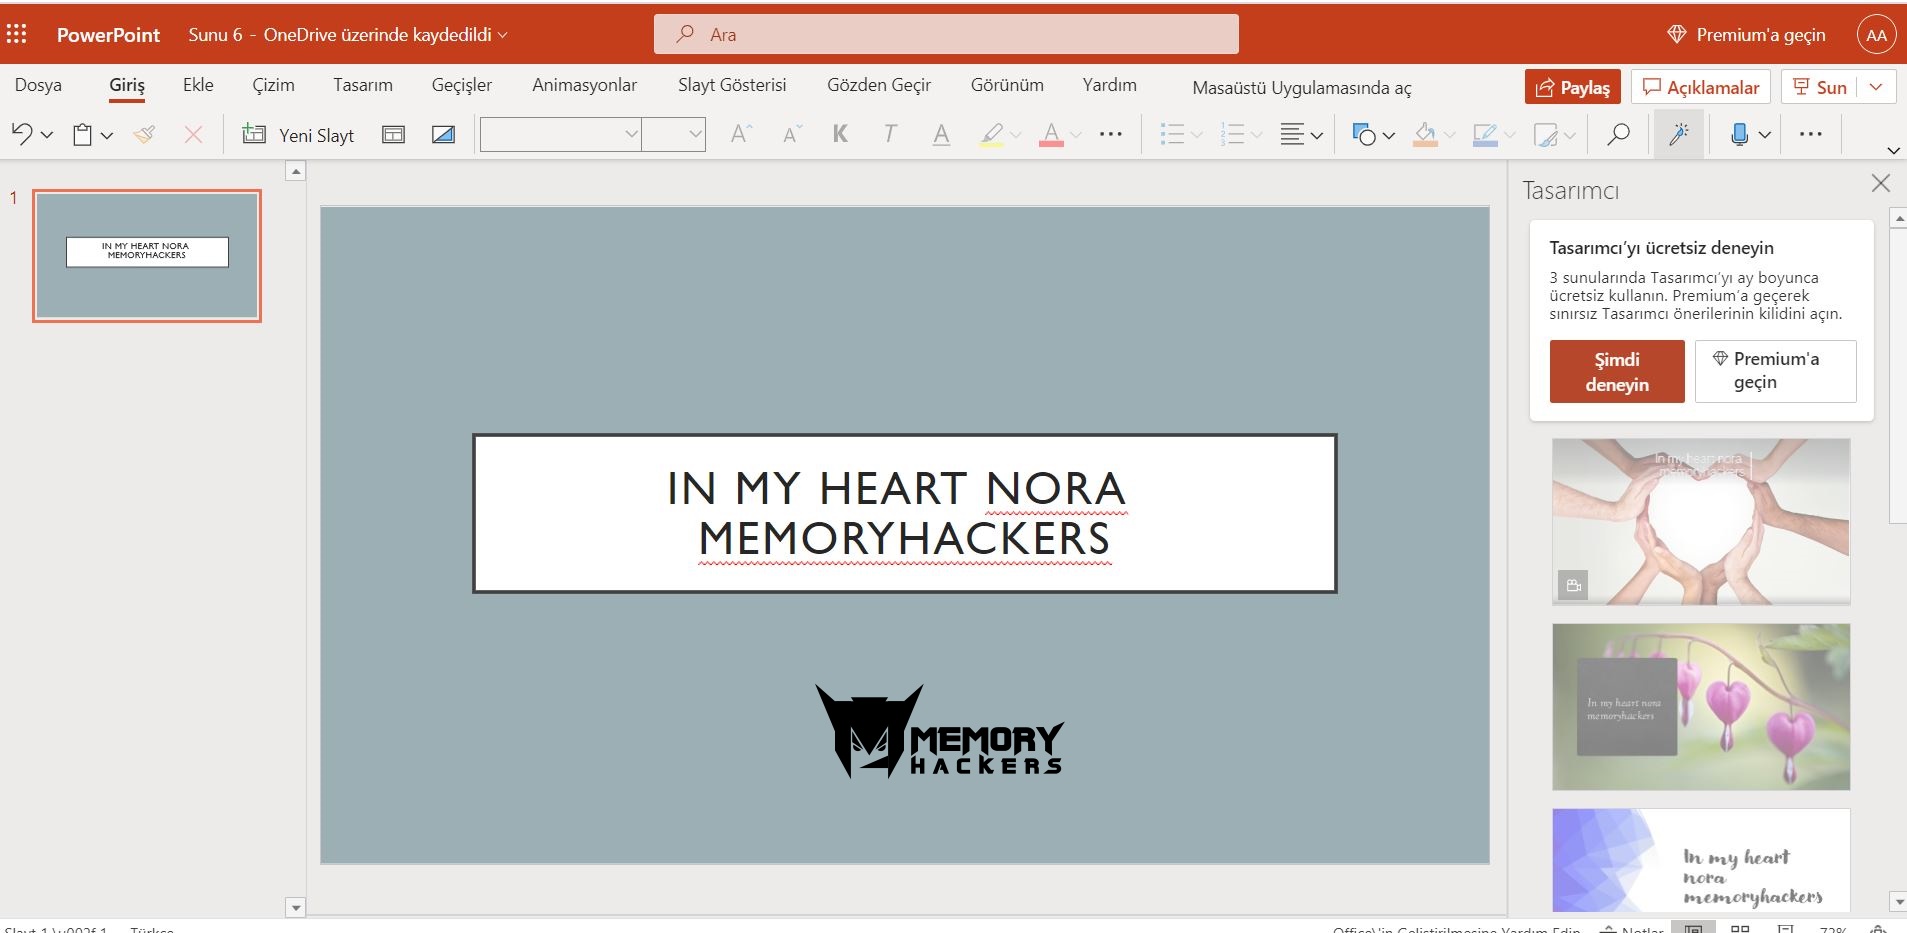Delete with the red X icon

click(194, 134)
